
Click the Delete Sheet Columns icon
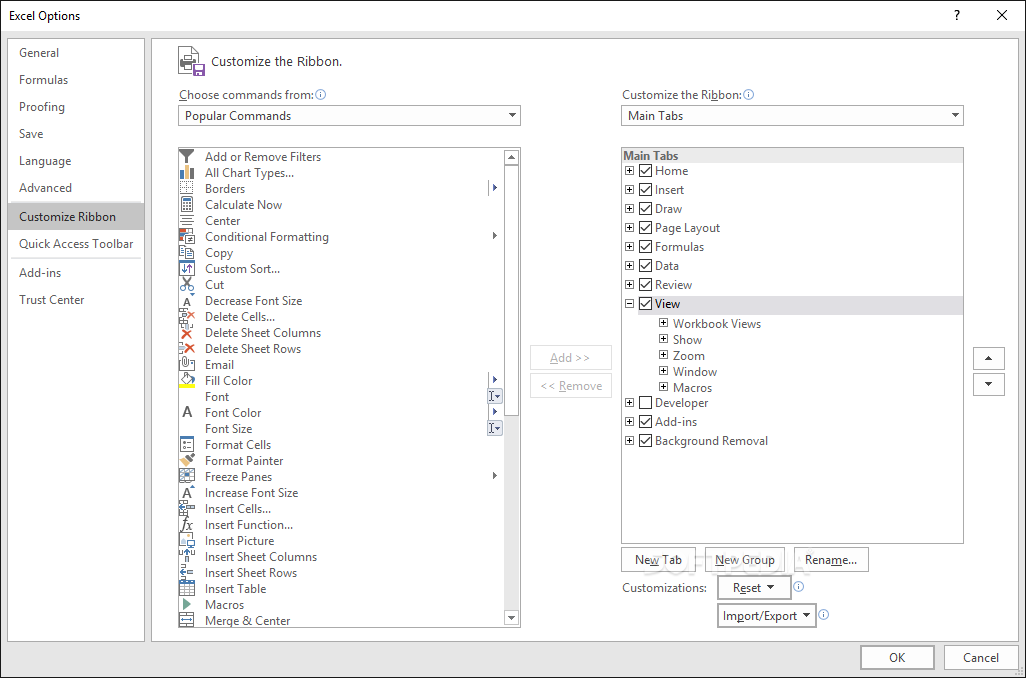click(x=186, y=332)
